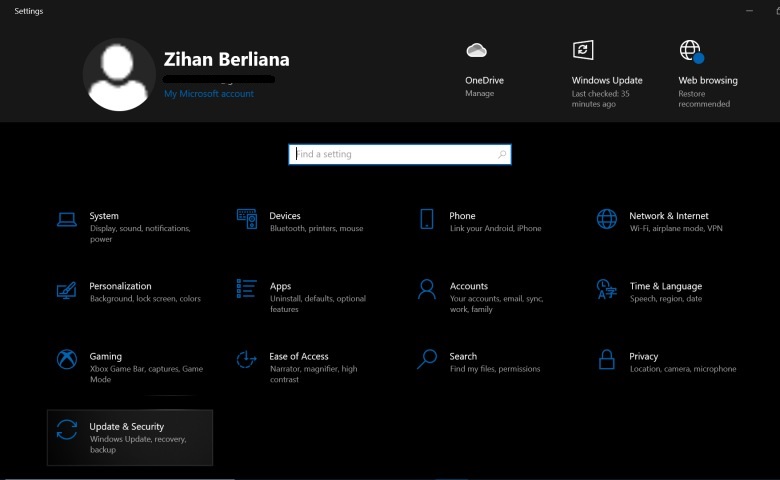Go to Personalization title

tap(120, 286)
